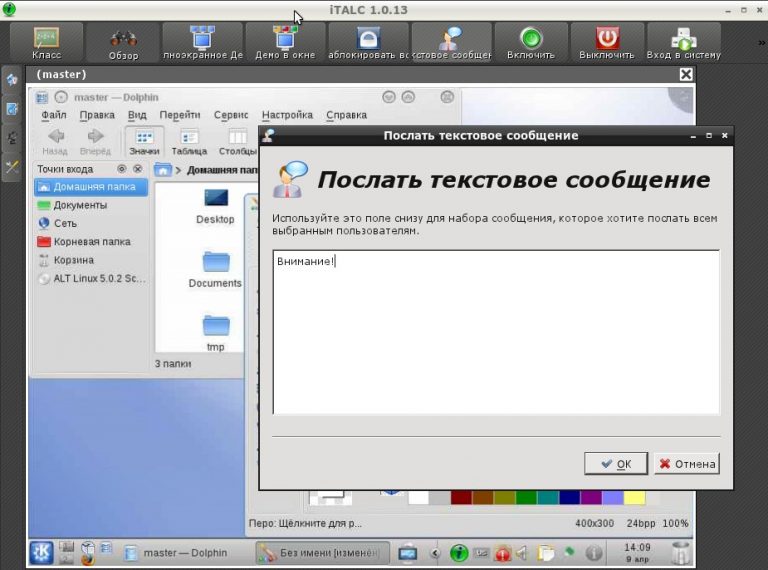Expand the toolbar overflow chevron
This screenshot has height=570, width=768.
[x=762, y=43]
